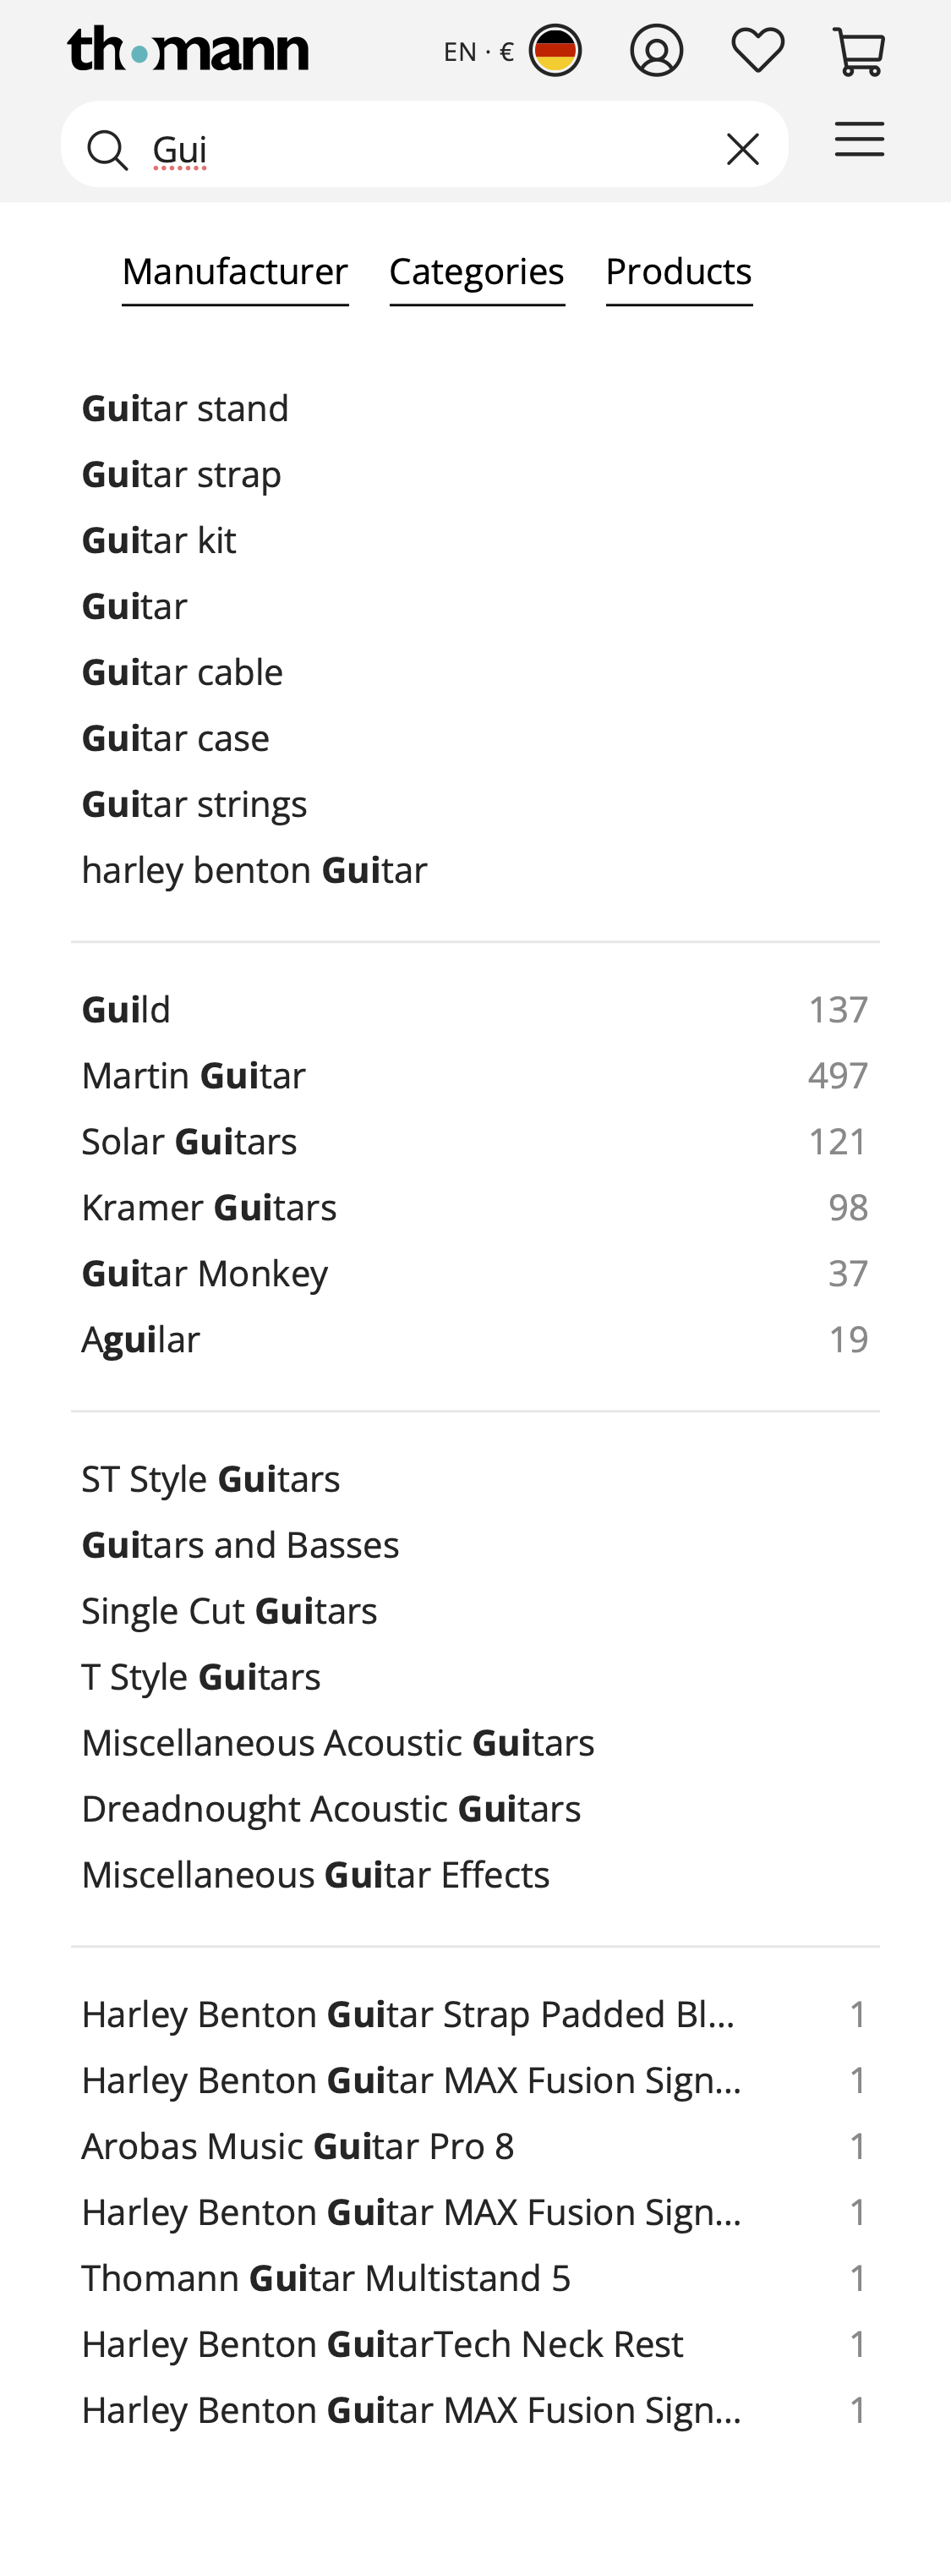Go to the Thomann logo homepage
This screenshot has height=2576, width=951.
pyautogui.click(x=188, y=49)
